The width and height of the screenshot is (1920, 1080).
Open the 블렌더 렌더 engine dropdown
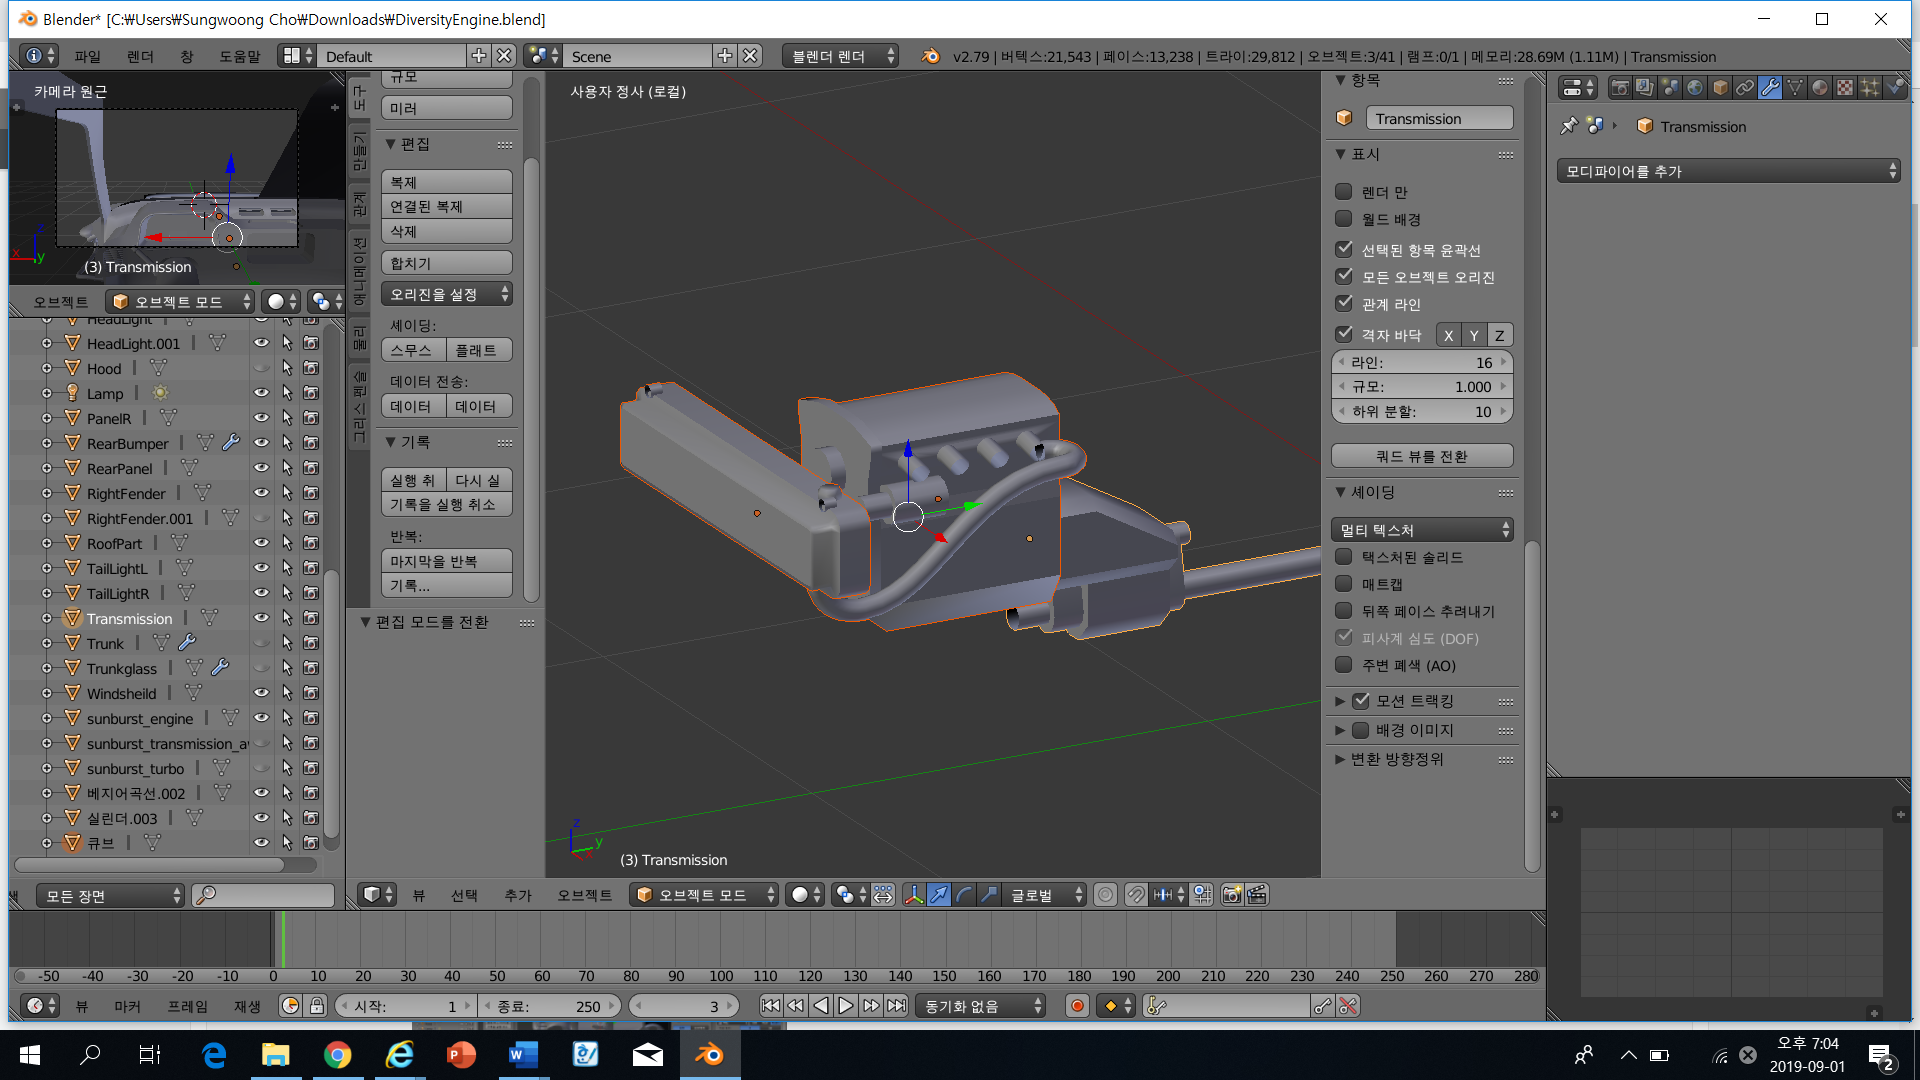pyautogui.click(x=840, y=56)
